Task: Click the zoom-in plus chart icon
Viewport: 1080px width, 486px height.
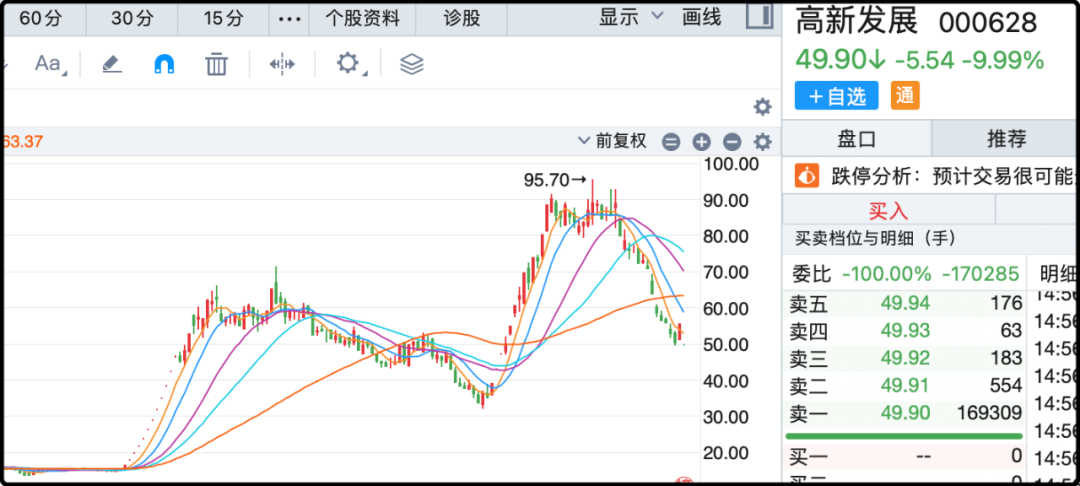Action: [x=701, y=142]
